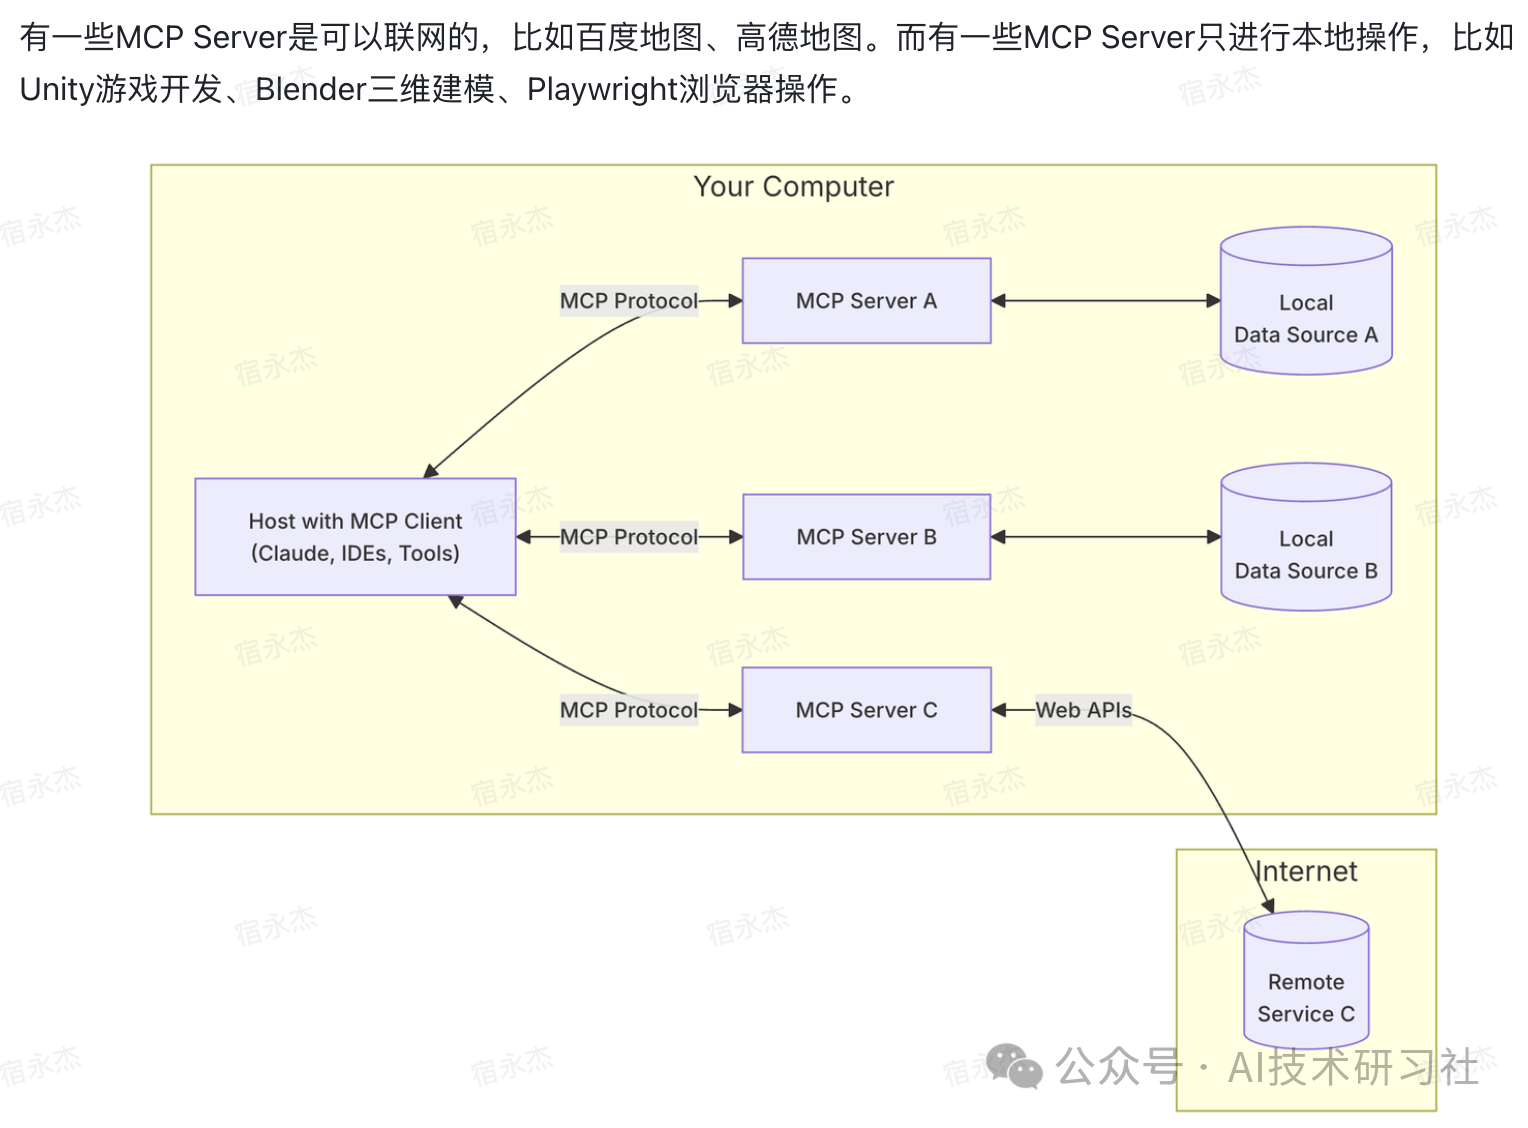Click the 公众号 · AI技术研习社 watermark text

tap(1266, 1067)
